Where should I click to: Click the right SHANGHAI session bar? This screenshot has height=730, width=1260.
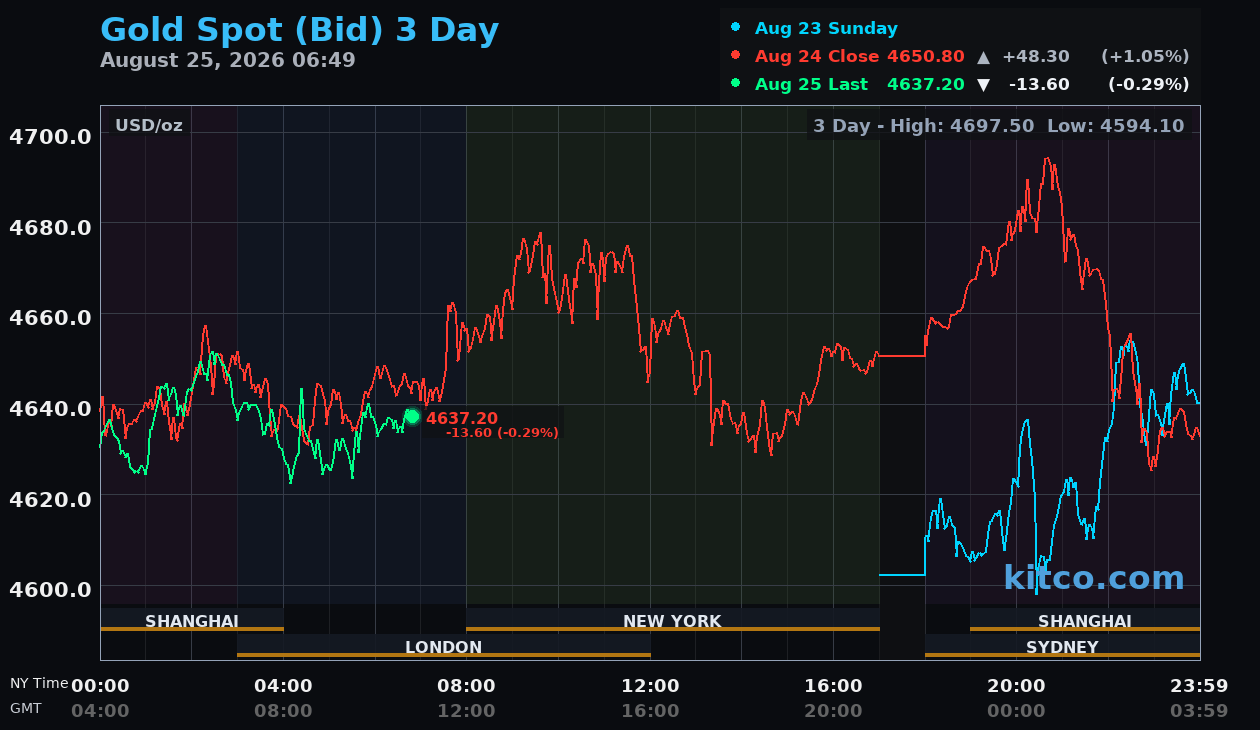click(x=1085, y=620)
